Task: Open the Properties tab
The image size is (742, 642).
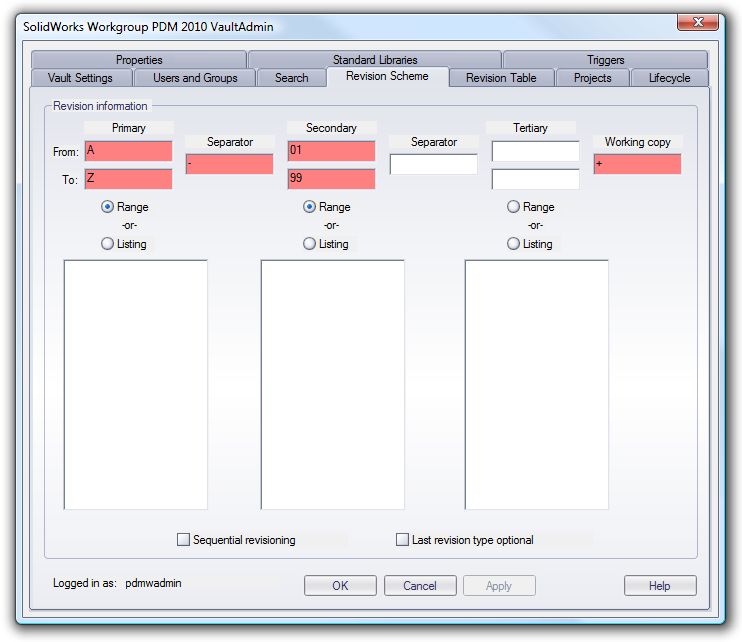Action: 139,60
